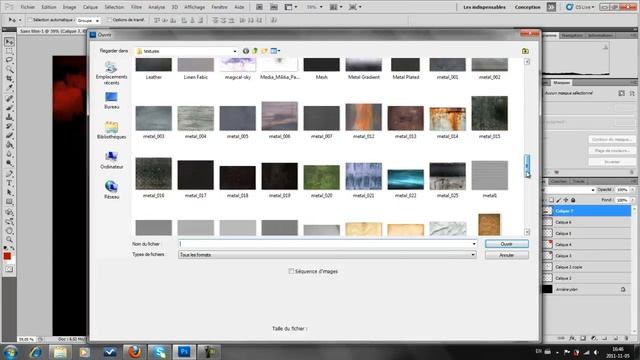Viewport: 640px width, 360px height.
Task: Select the Zoom tool in toolbox
Action: click(9, 240)
